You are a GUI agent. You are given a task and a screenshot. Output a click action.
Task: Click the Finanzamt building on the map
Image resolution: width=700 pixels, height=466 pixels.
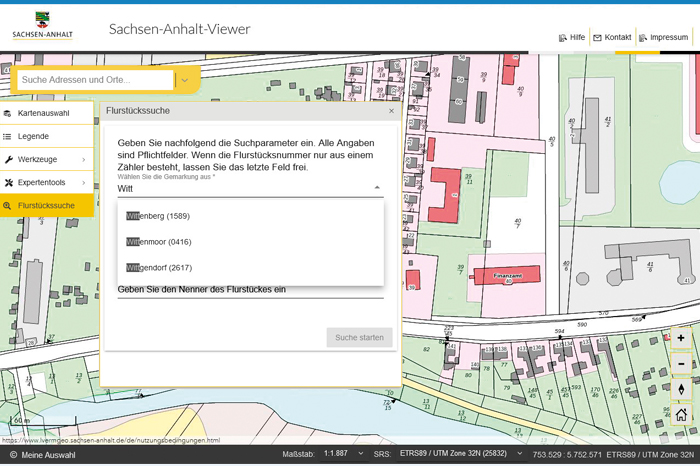507,275
